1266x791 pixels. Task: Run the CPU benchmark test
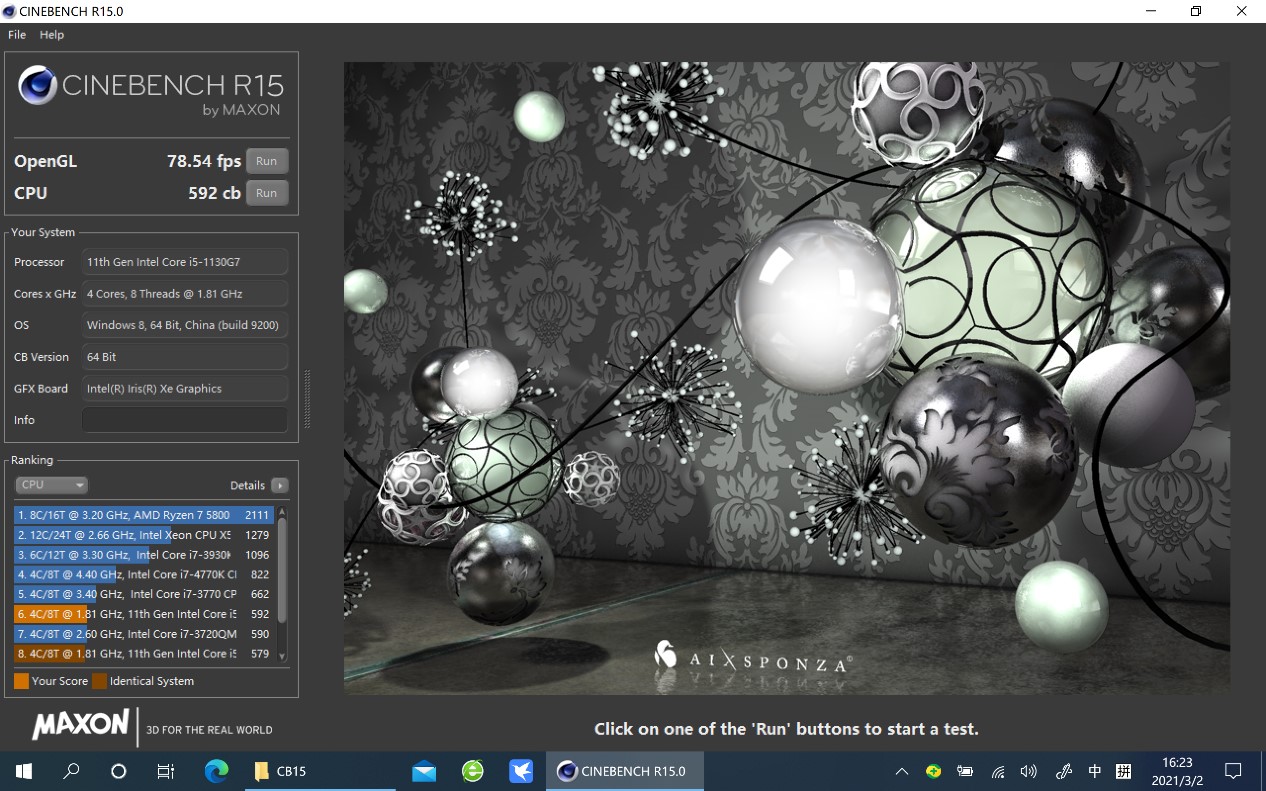click(x=267, y=193)
